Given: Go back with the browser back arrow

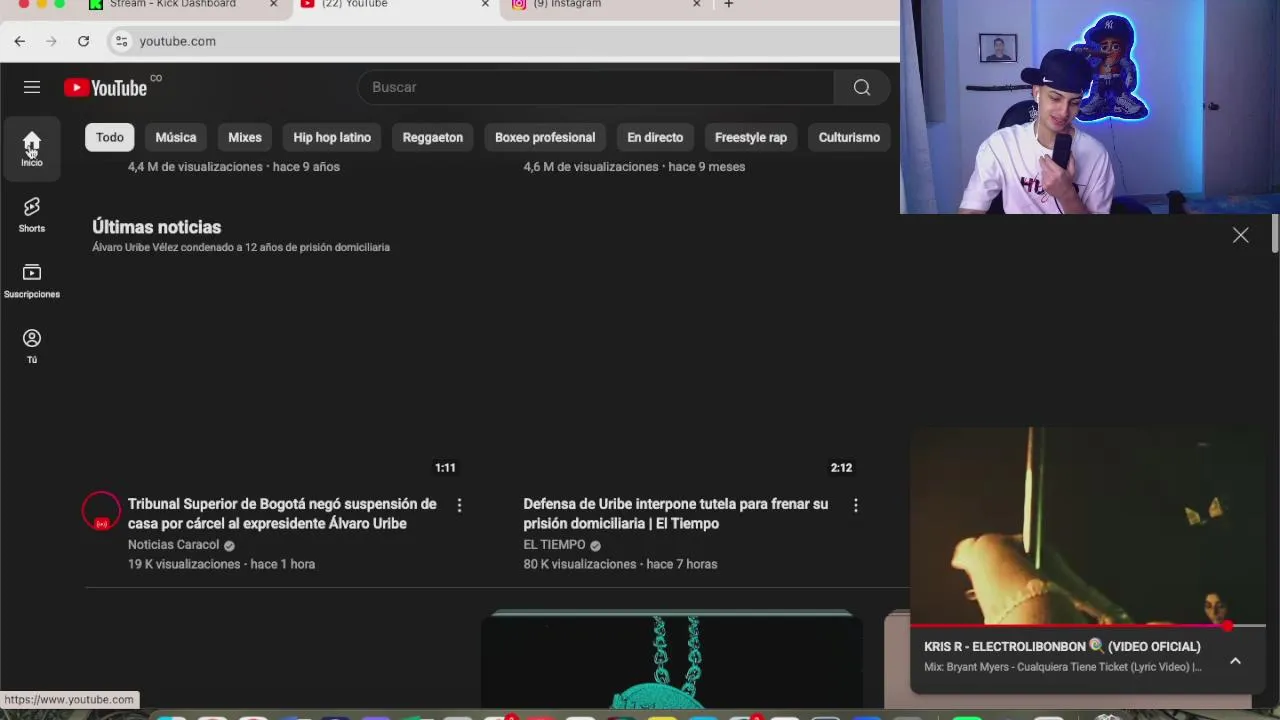Looking at the screenshot, I should point(20,41).
